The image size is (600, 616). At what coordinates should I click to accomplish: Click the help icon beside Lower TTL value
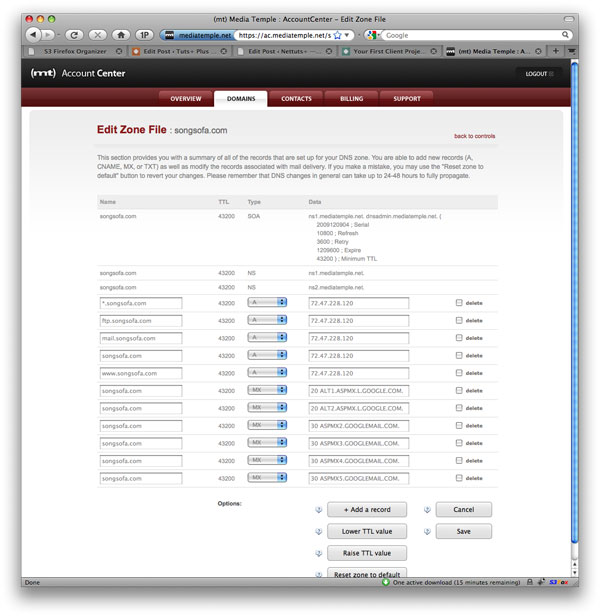point(319,532)
